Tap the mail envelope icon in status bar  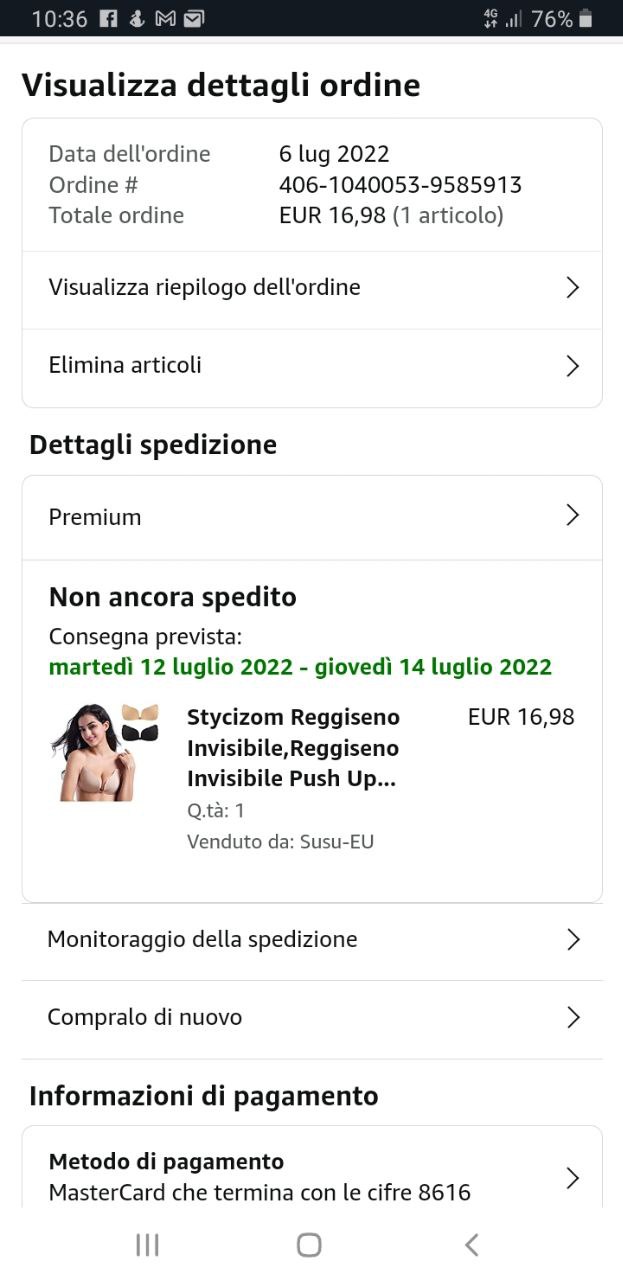tap(195, 19)
